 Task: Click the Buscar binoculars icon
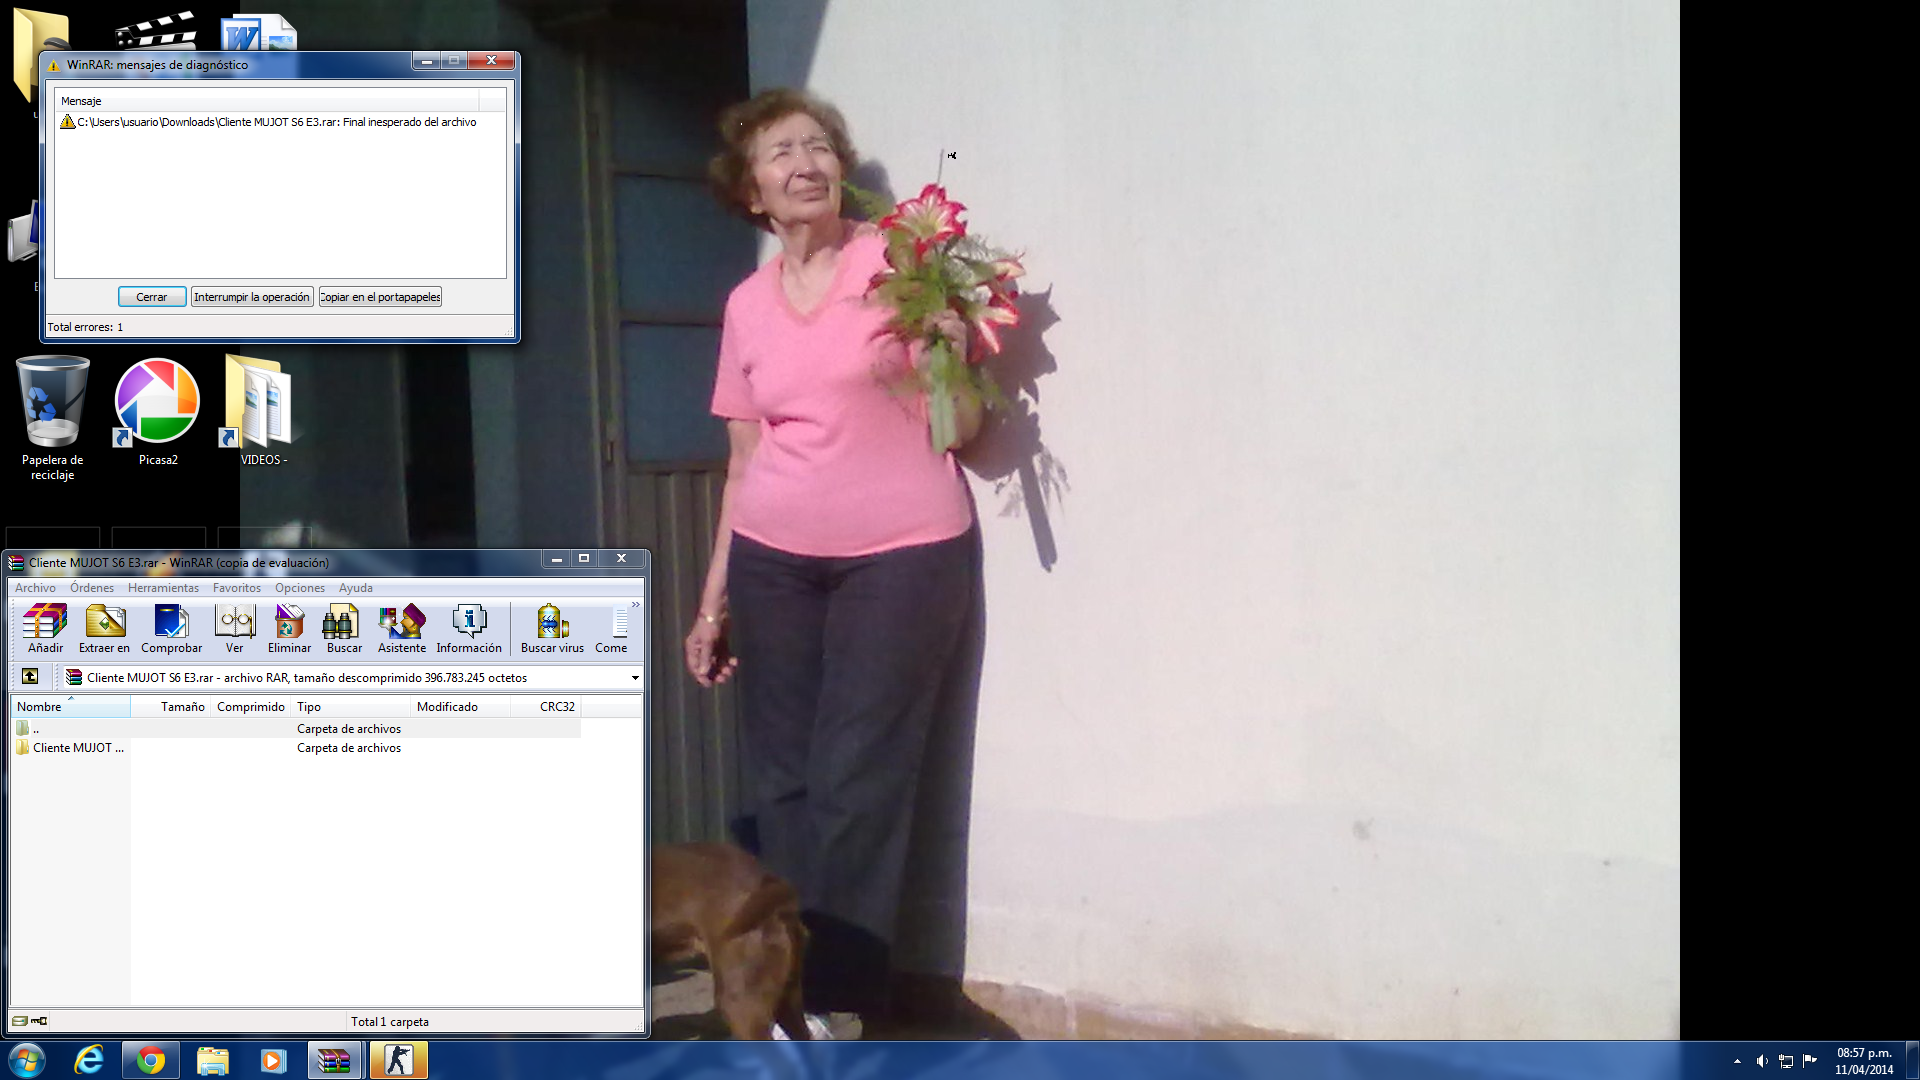pyautogui.click(x=344, y=628)
